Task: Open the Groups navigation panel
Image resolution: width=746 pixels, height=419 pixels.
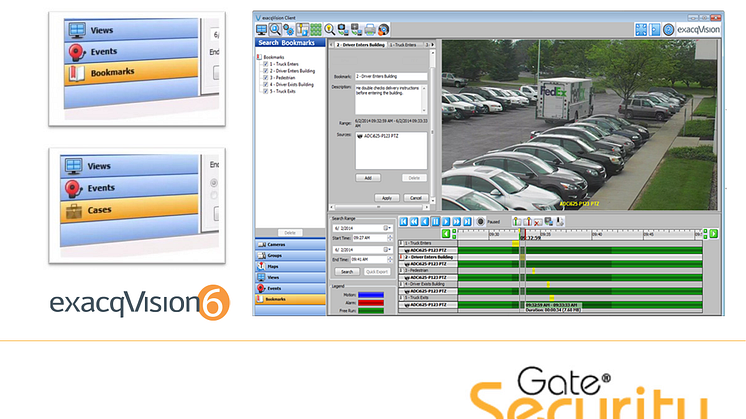Action: point(290,255)
